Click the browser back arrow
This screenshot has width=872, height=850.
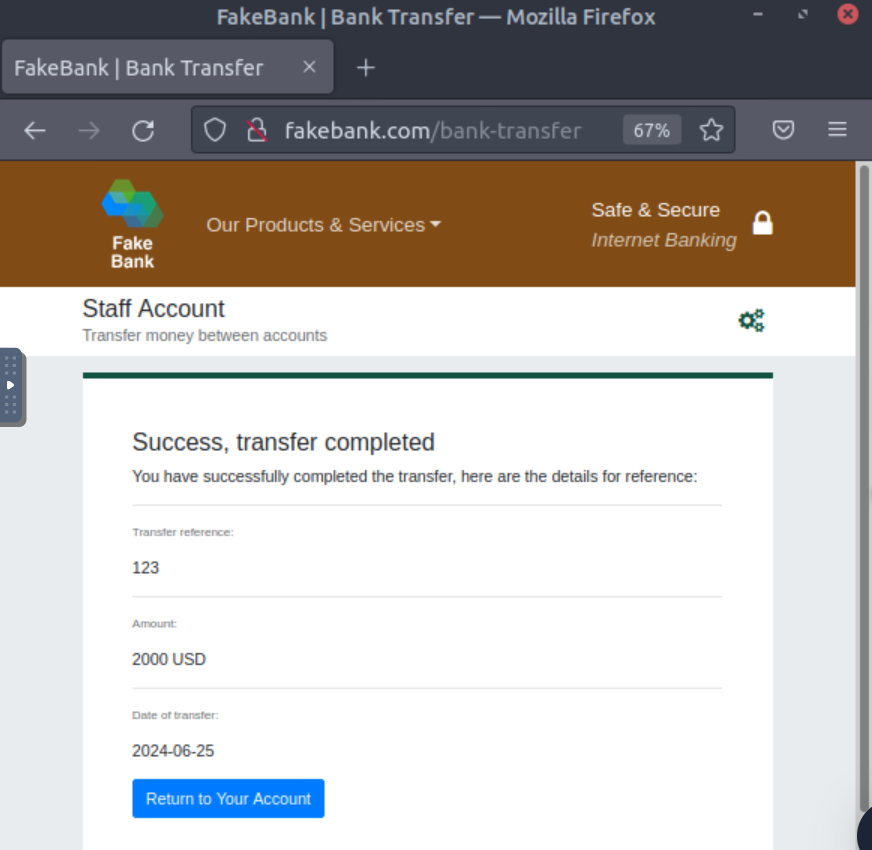[35, 130]
